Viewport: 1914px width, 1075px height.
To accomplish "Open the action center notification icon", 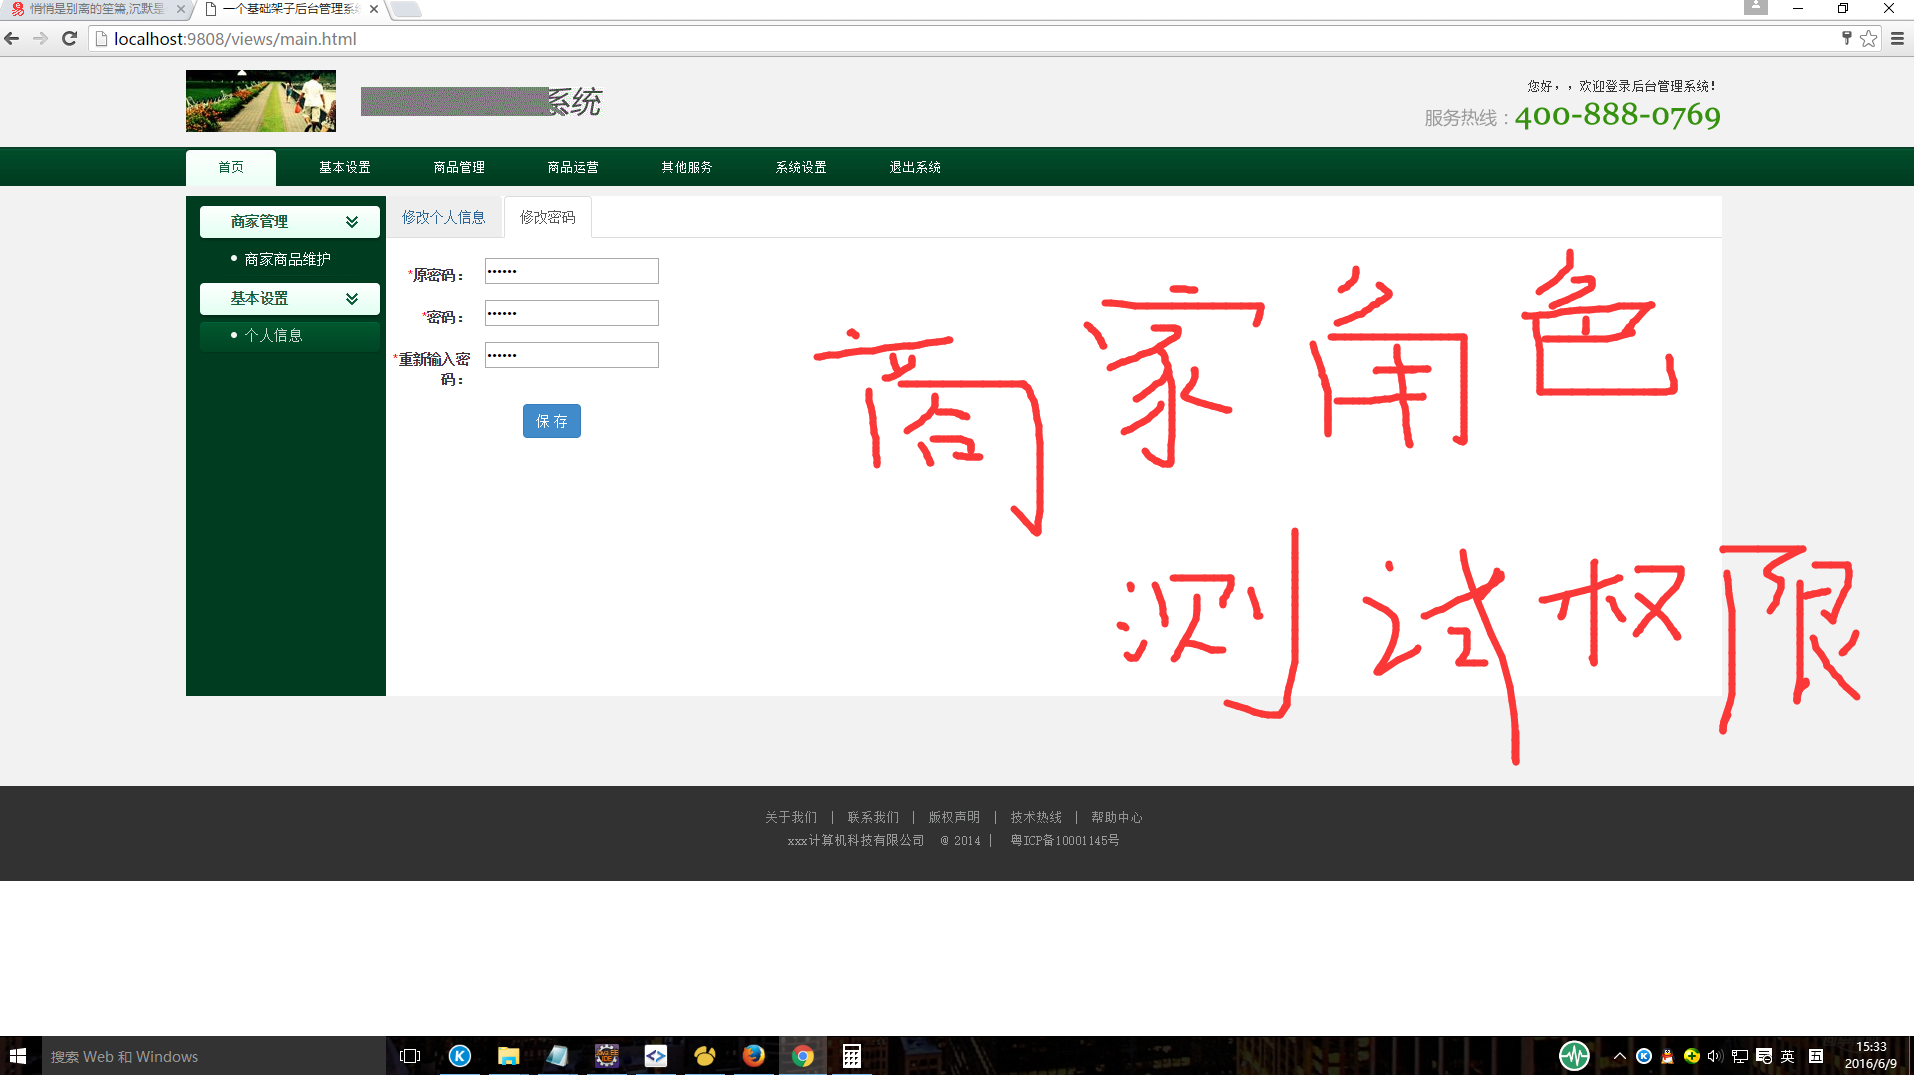I will coord(1764,1056).
